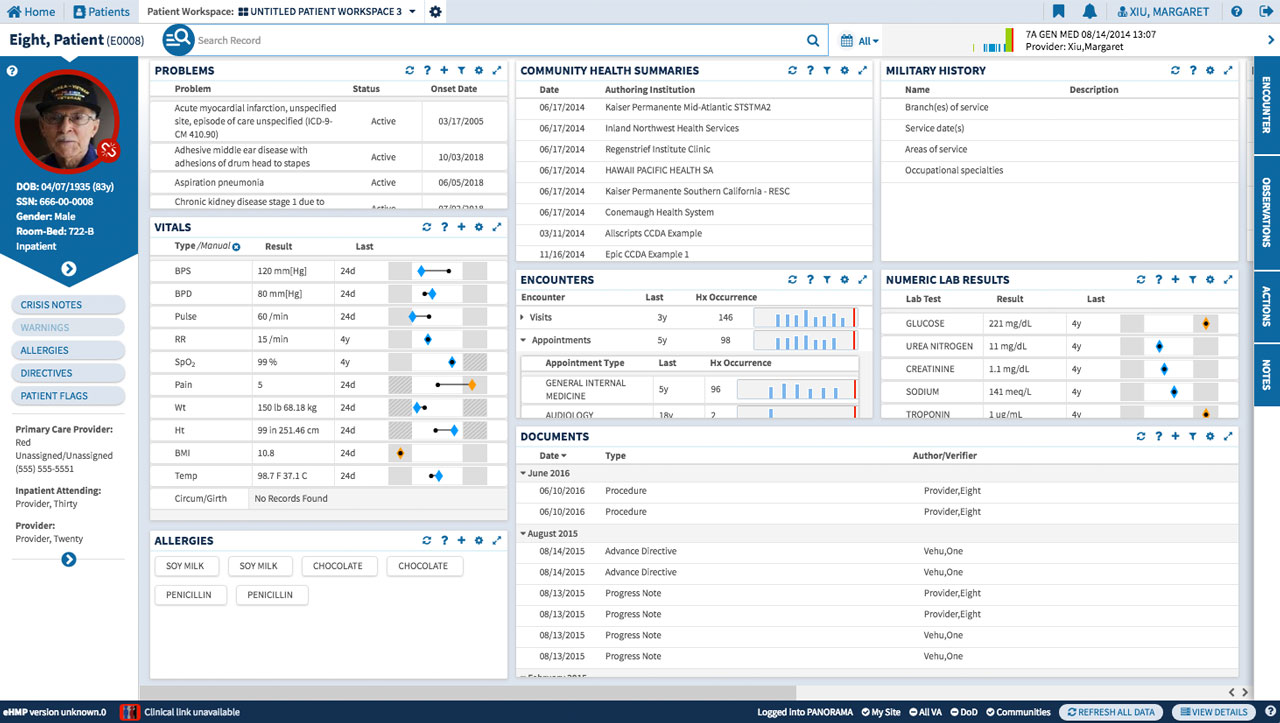Open the Actions side tab
Viewport: 1280px width, 723px height.
(1267, 306)
